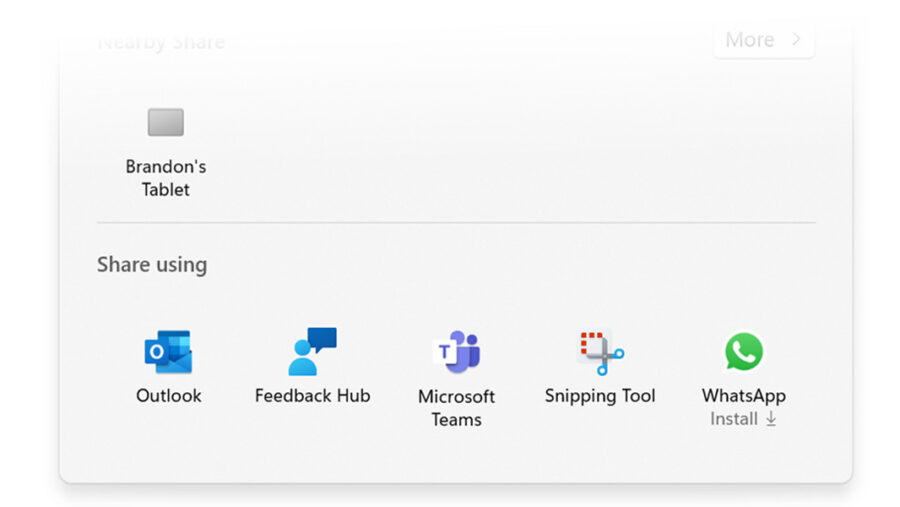
Task: Click the Share using heading
Action: [152, 265]
